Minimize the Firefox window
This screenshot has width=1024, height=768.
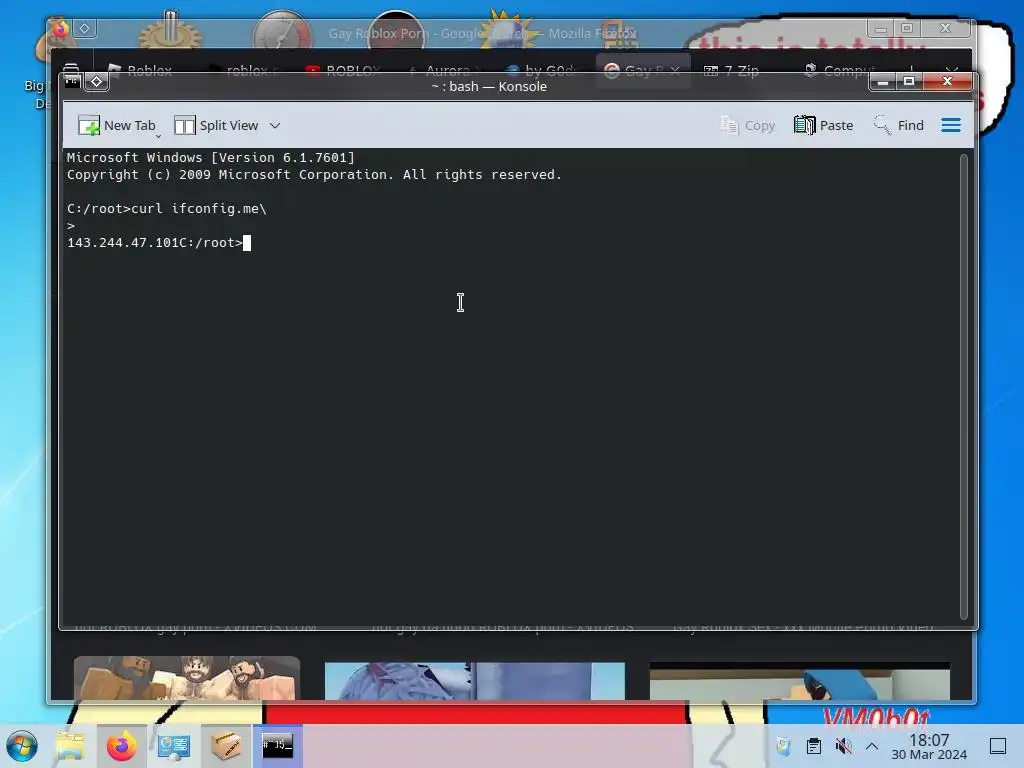click(880, 29)
